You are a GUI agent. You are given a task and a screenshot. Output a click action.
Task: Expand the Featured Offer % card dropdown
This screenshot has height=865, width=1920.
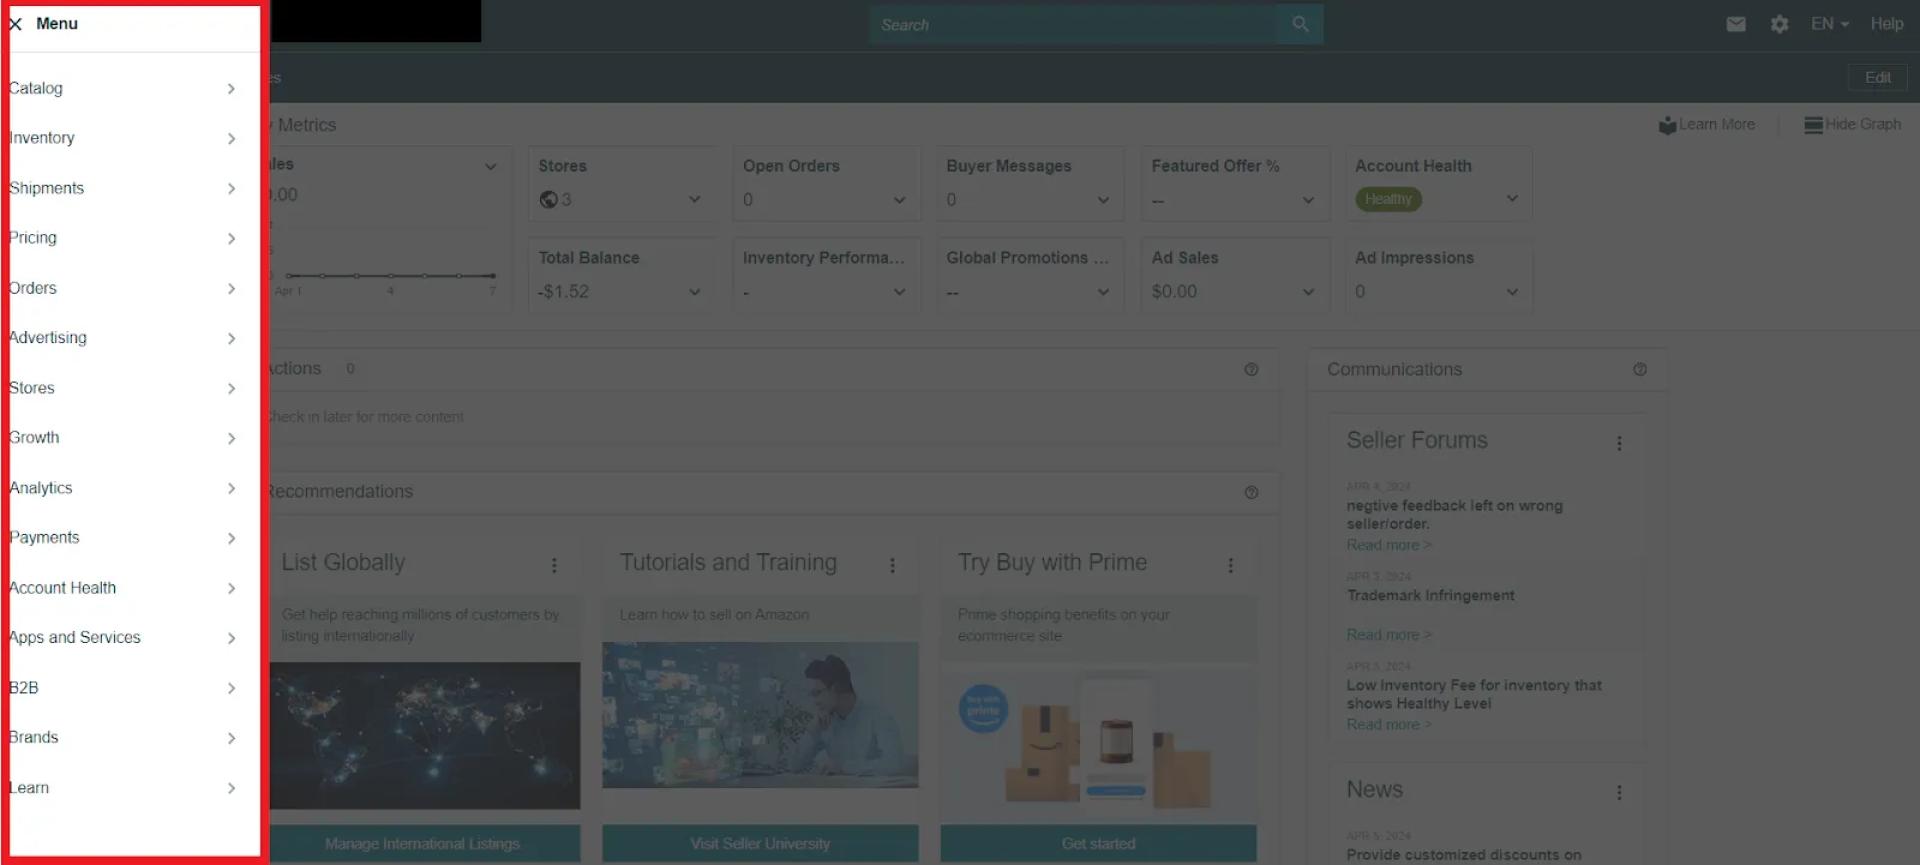(x=1308, y=200)
